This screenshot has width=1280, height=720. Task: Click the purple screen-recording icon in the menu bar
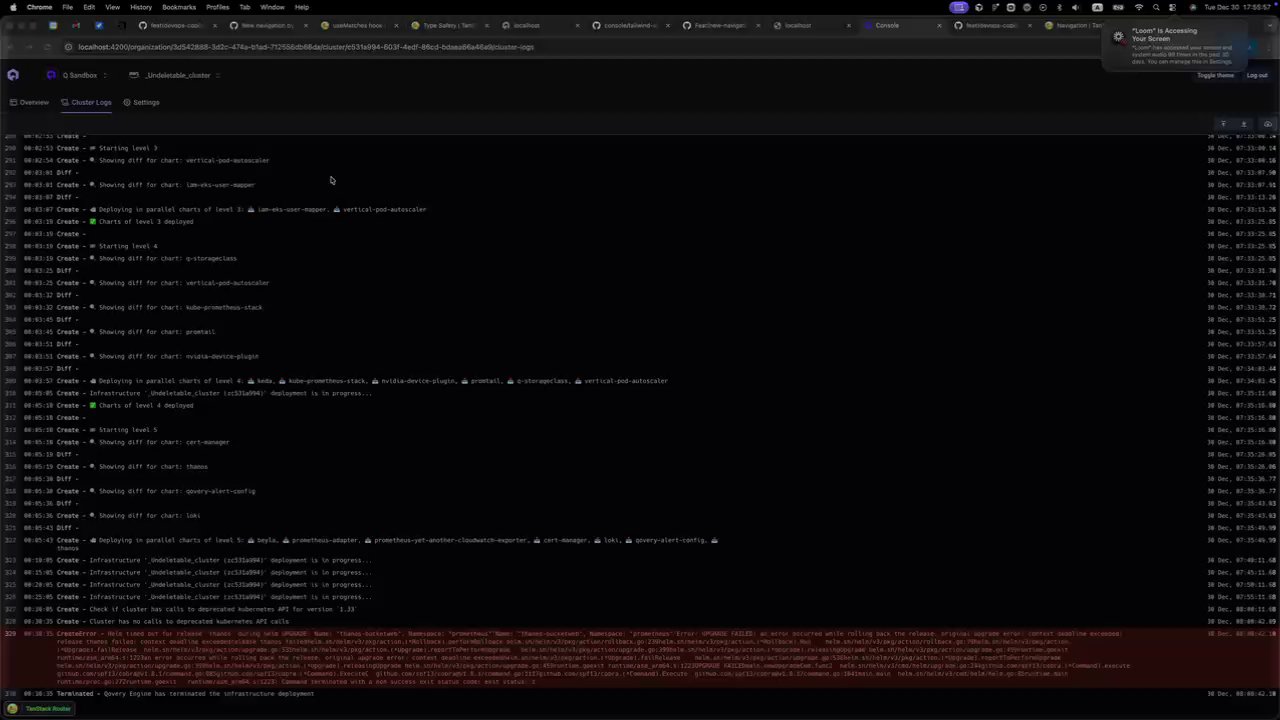(x=960, y=7)
